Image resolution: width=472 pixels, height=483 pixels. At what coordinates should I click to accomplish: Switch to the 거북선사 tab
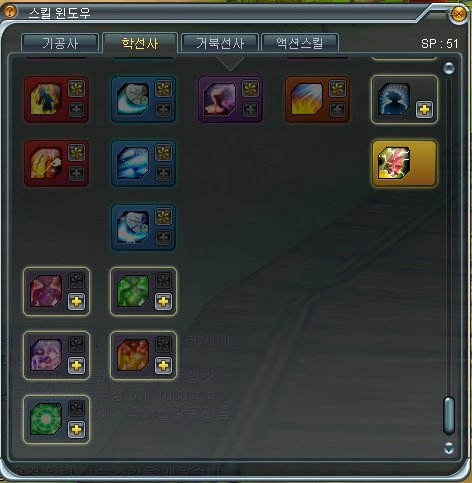click(220, 43)
